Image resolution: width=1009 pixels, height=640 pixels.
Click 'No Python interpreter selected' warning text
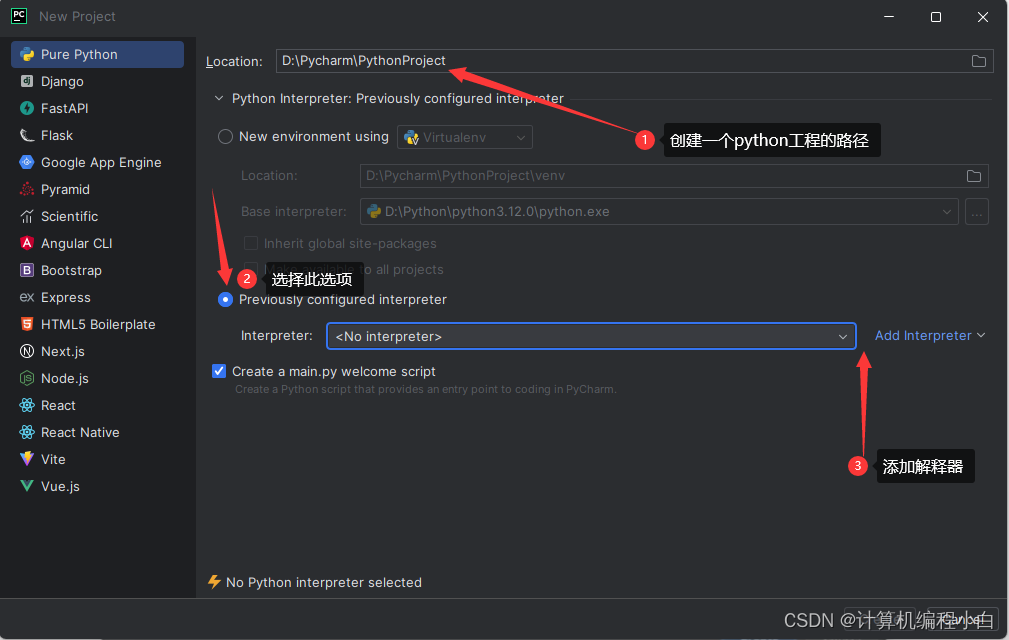(x=324, y=583)
